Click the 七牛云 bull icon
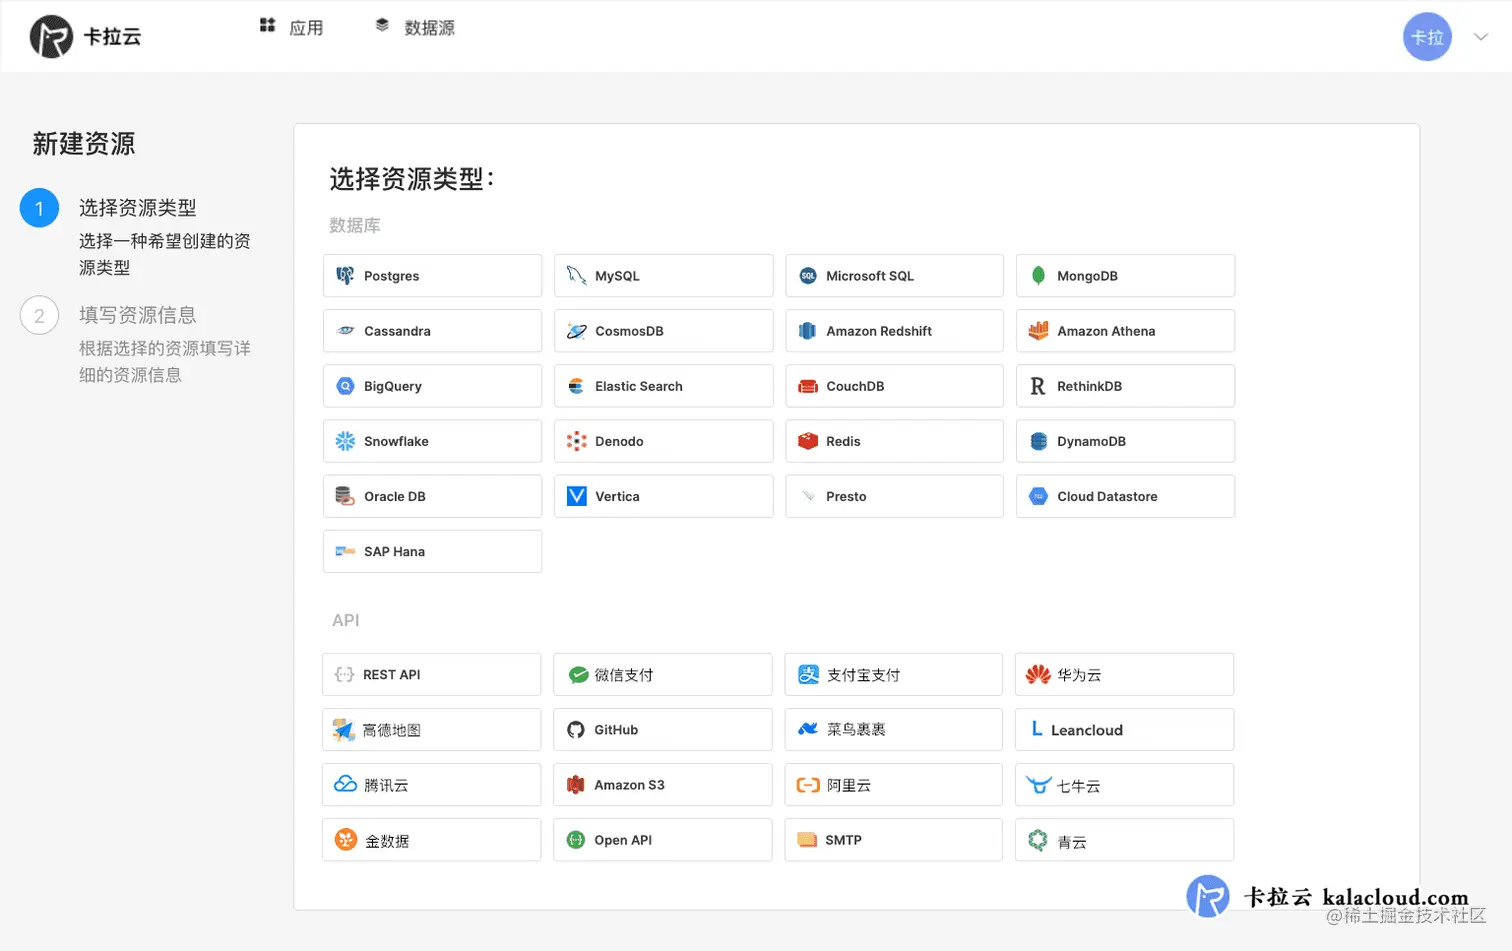Screen dimensions: 1512x951 1039,785
